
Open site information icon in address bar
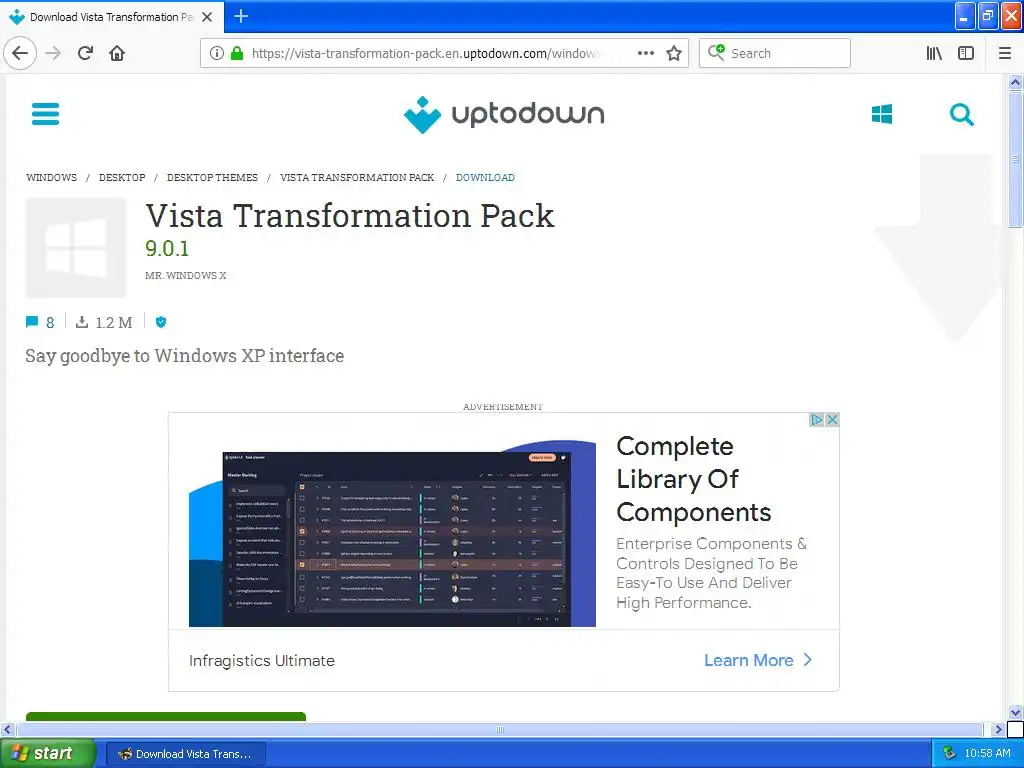pyautogui.click(x=217, y=53)
